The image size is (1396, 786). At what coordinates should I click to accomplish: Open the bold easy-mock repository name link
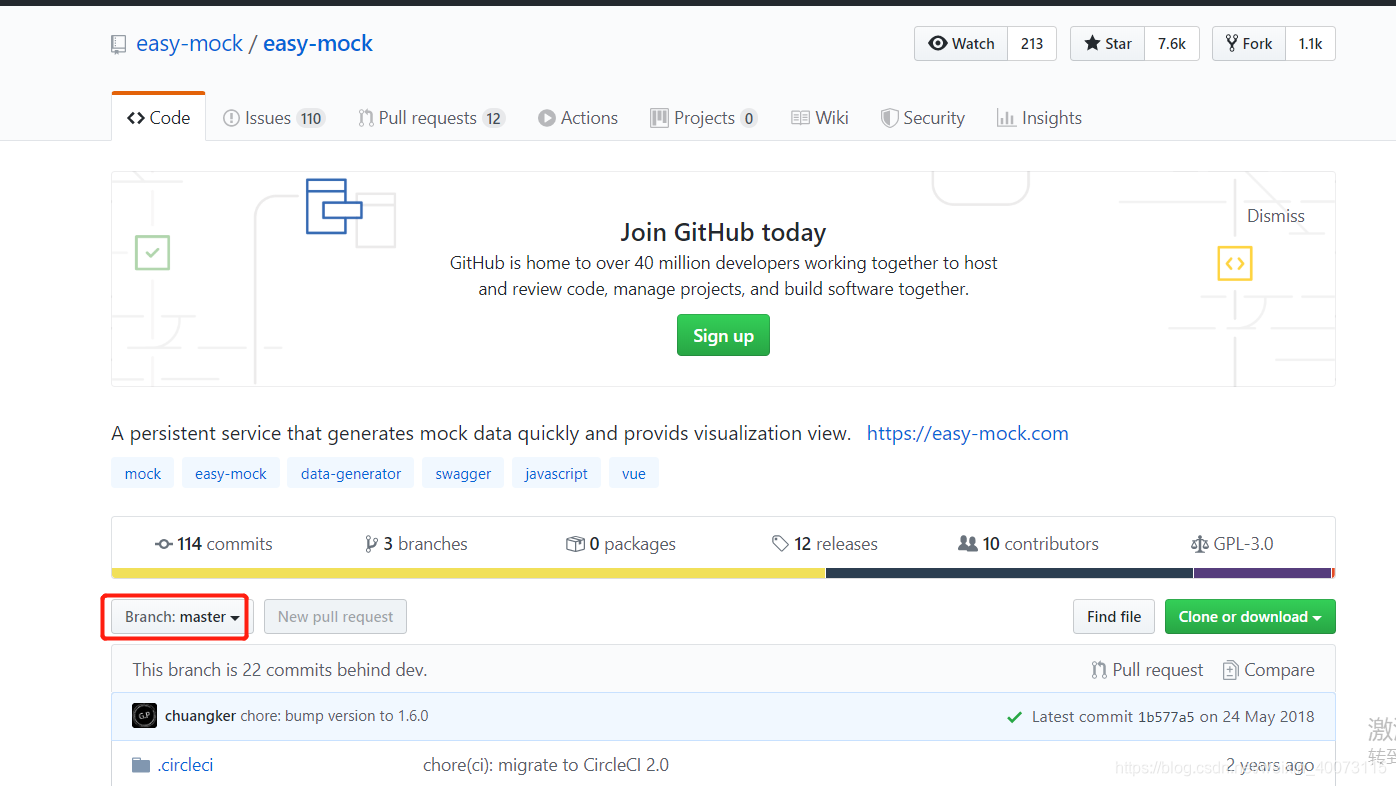318,43
